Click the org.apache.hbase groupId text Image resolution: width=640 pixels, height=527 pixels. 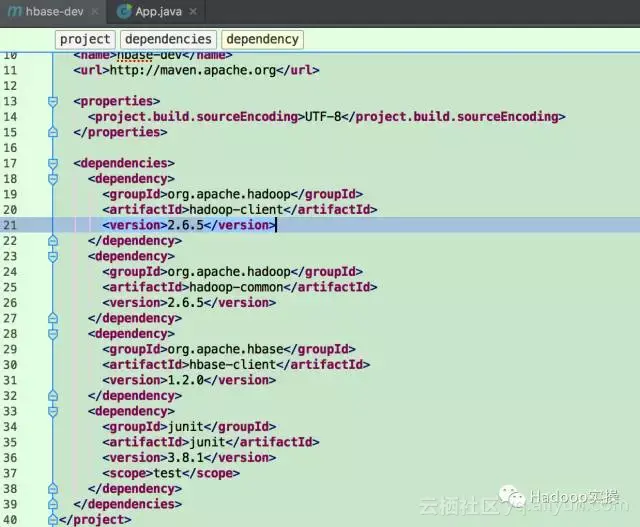pyautogui.click(x=225, y=349)
